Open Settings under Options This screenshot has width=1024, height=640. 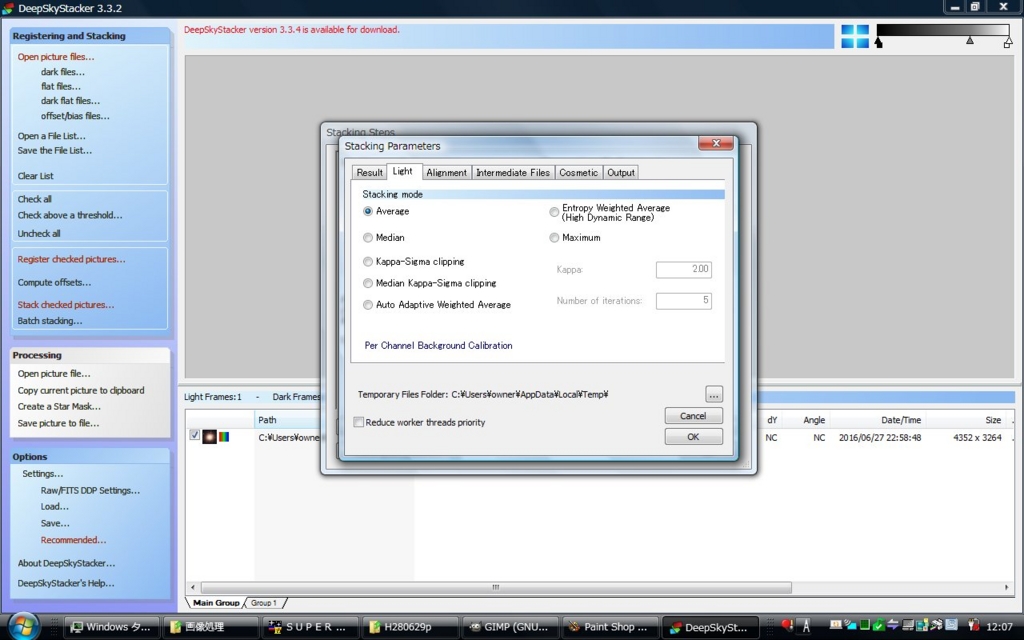[42, 473]
